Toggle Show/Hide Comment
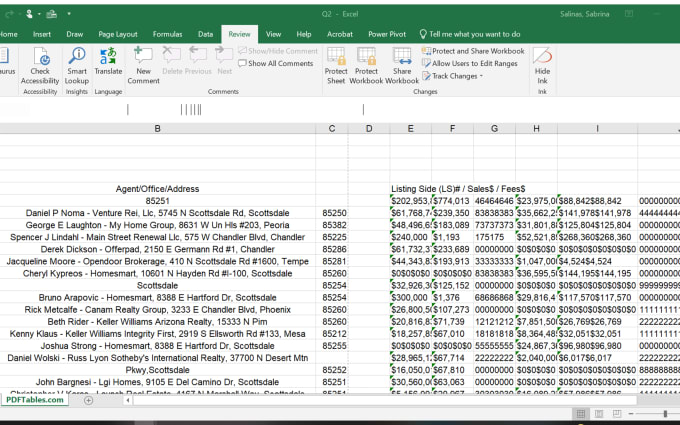The width and height of the screenshot is (680, 425). click(278, 51)
